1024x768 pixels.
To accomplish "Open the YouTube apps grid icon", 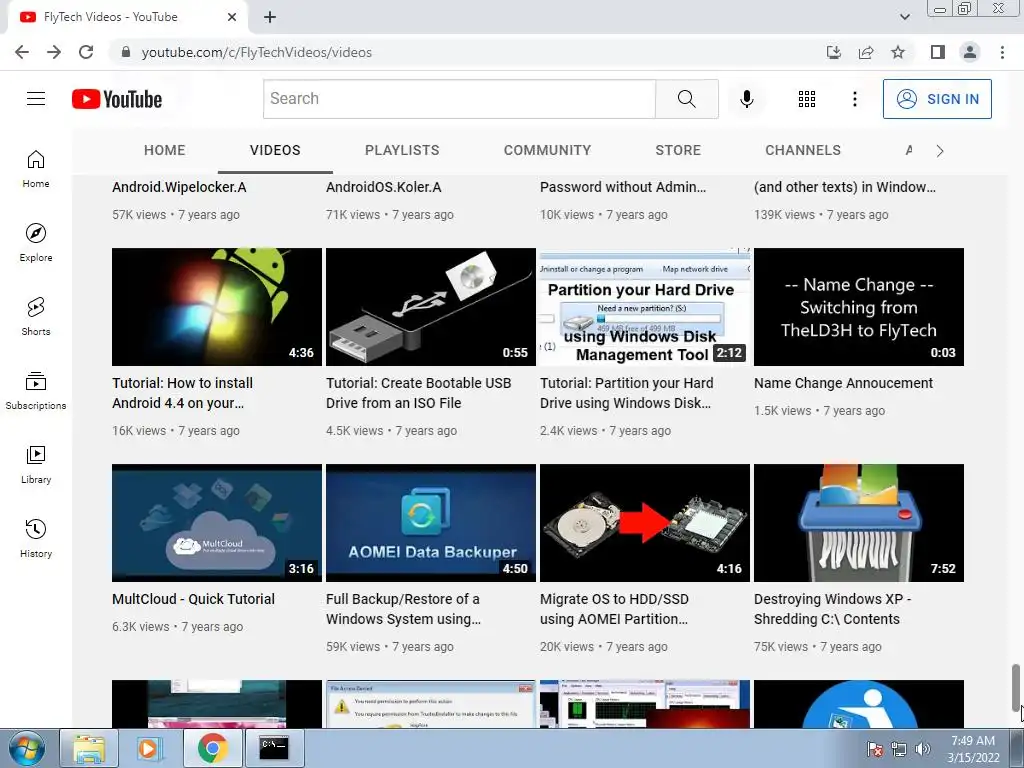I will (x=807, y=99).
